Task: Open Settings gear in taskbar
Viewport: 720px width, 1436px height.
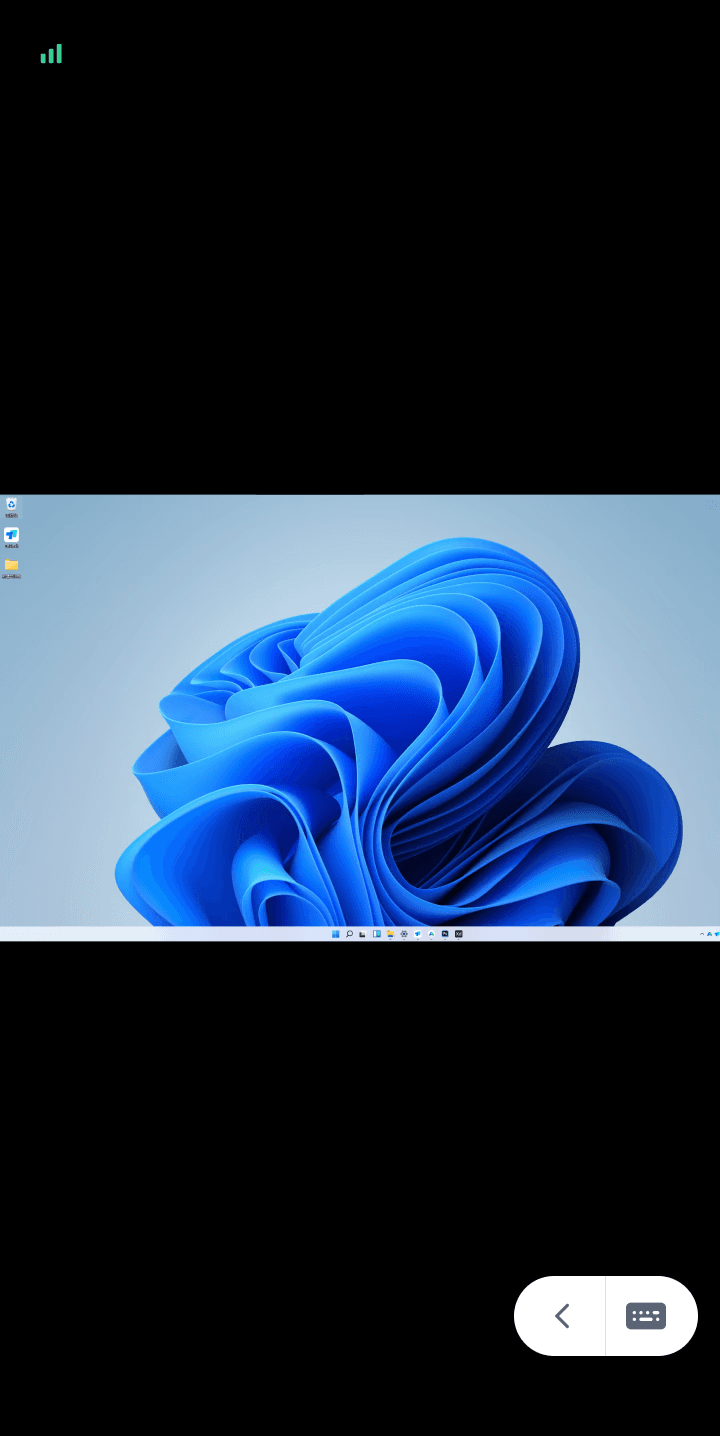Action: click(404, 934)
